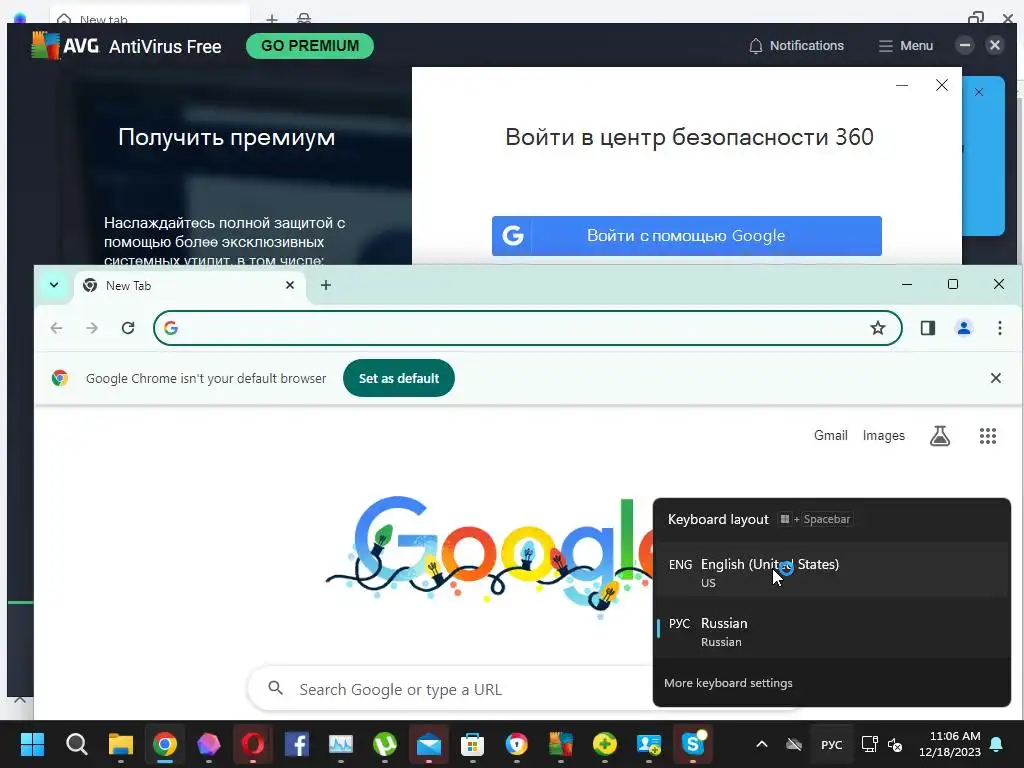Reload the Chrome page
The image size is (1024, 768).
[128, 328]
